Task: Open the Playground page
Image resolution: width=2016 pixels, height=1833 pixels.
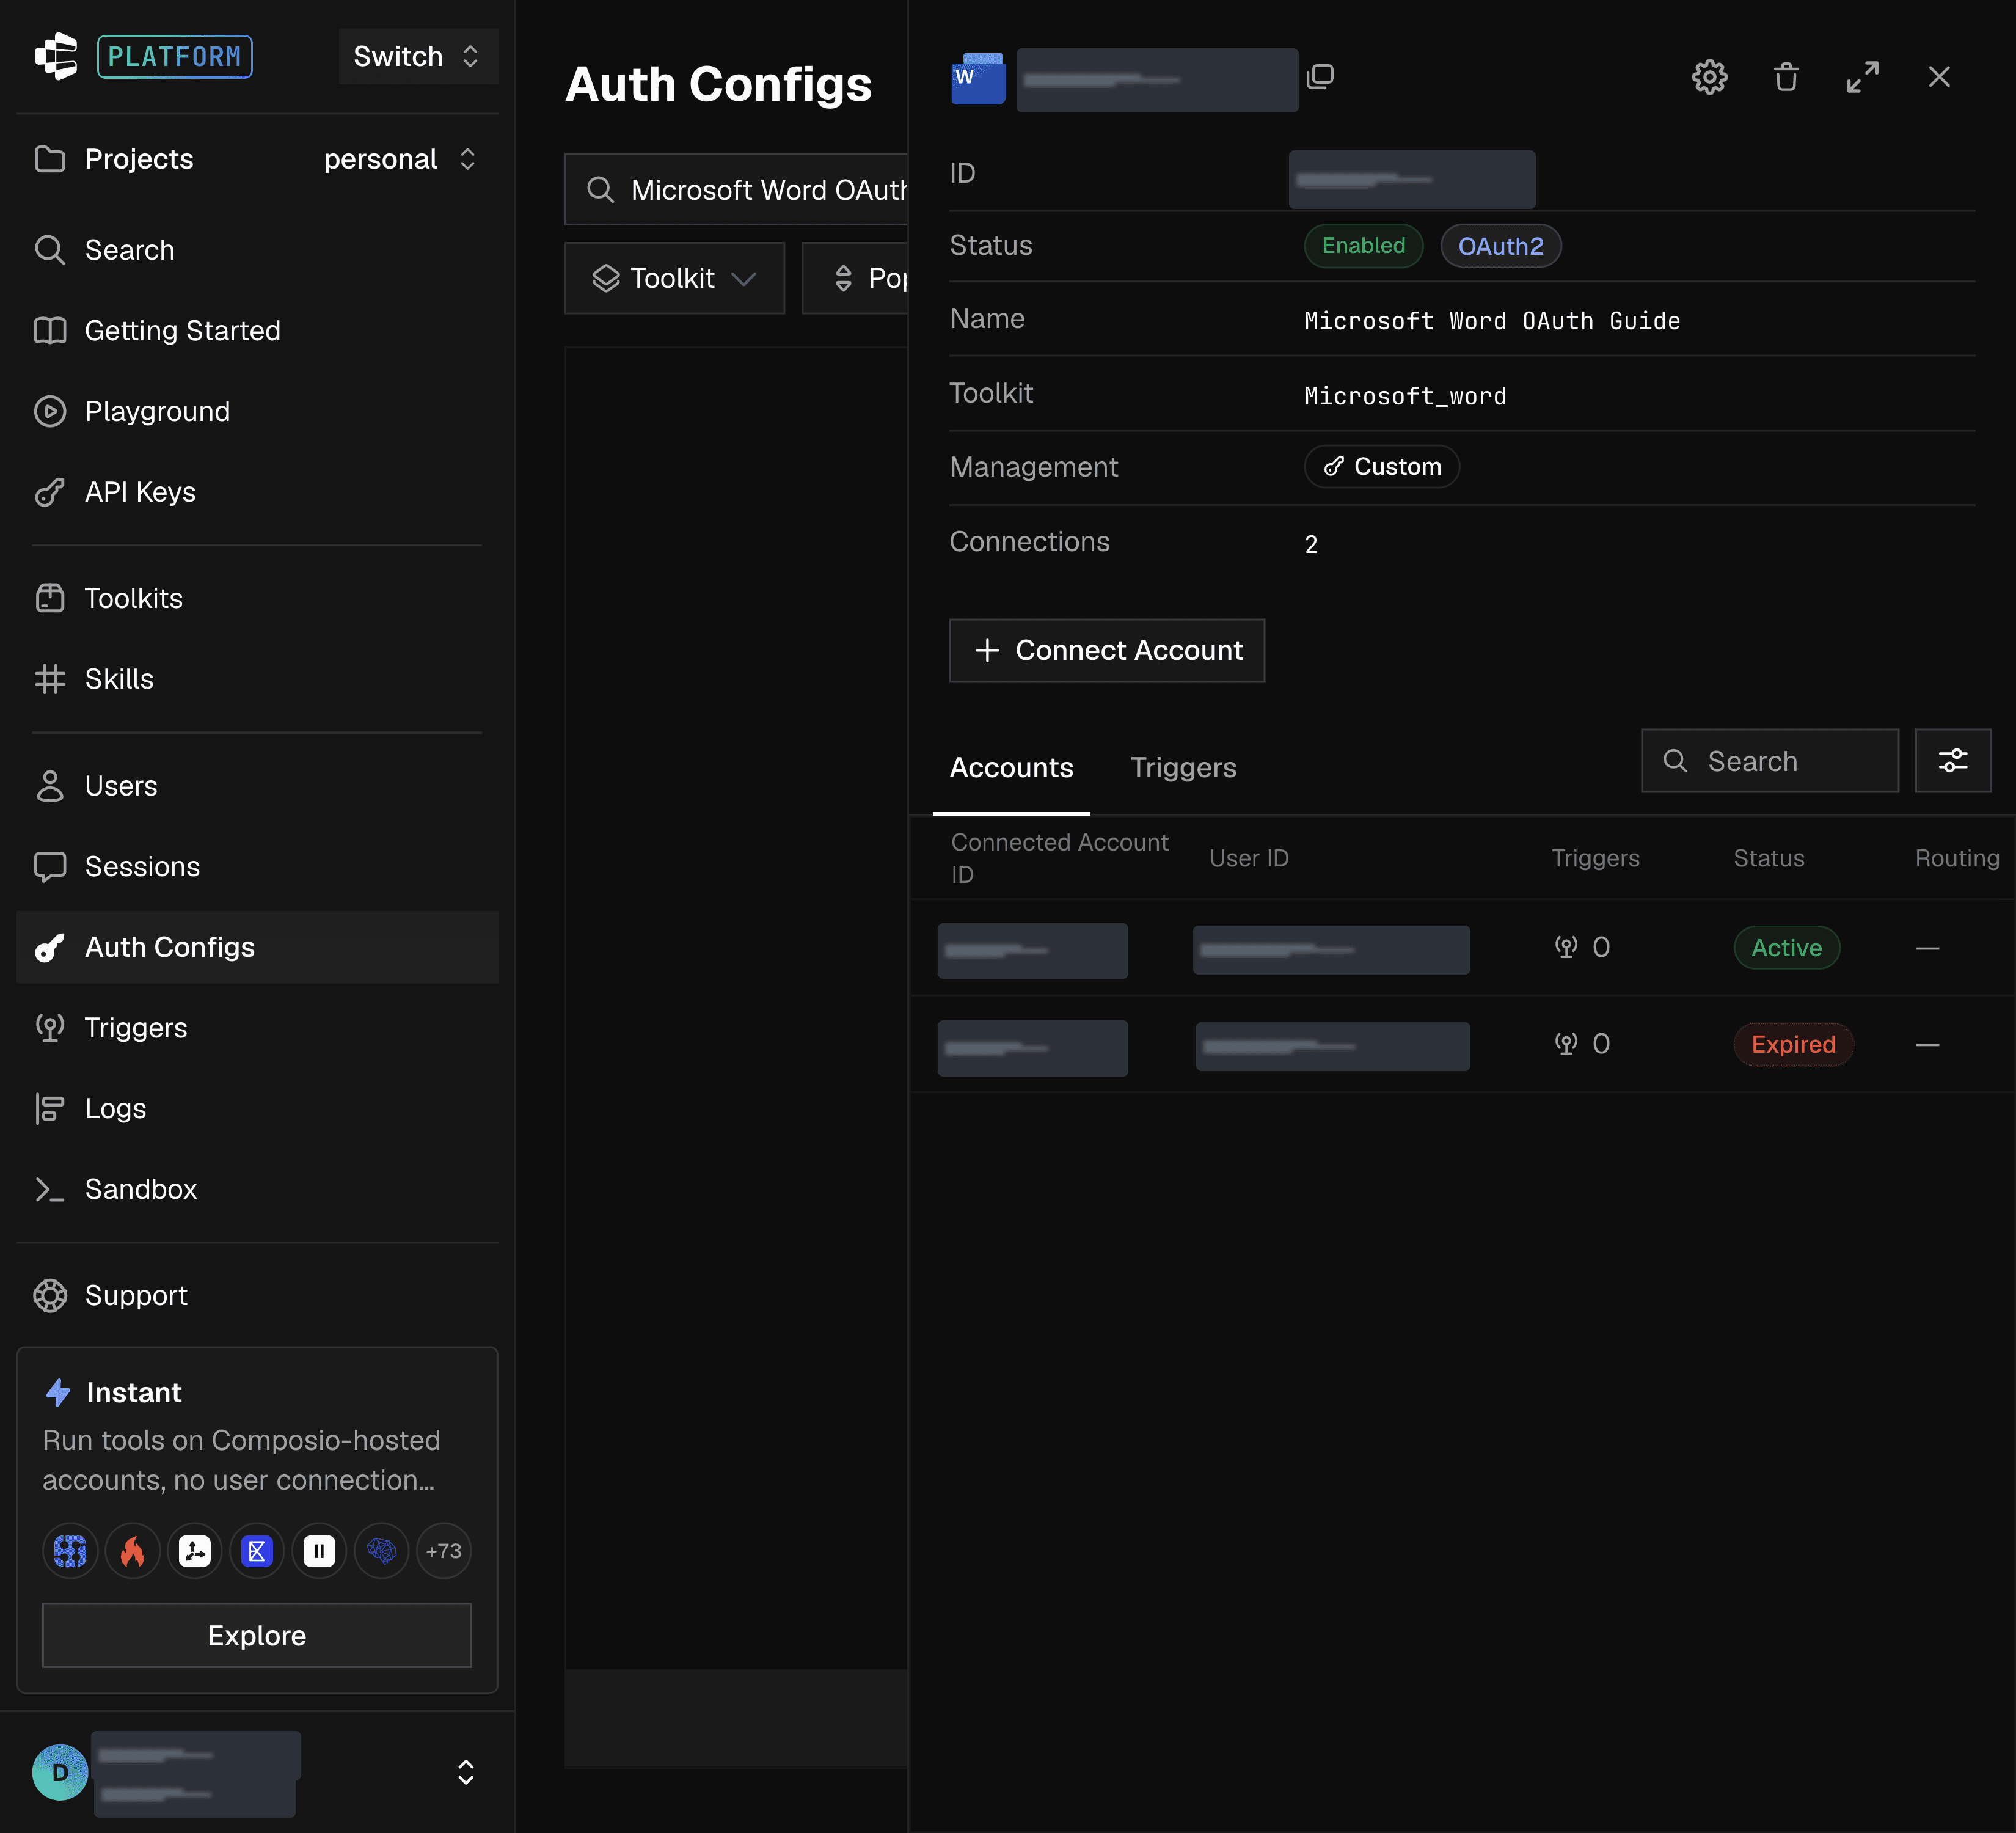Action: 257,411
